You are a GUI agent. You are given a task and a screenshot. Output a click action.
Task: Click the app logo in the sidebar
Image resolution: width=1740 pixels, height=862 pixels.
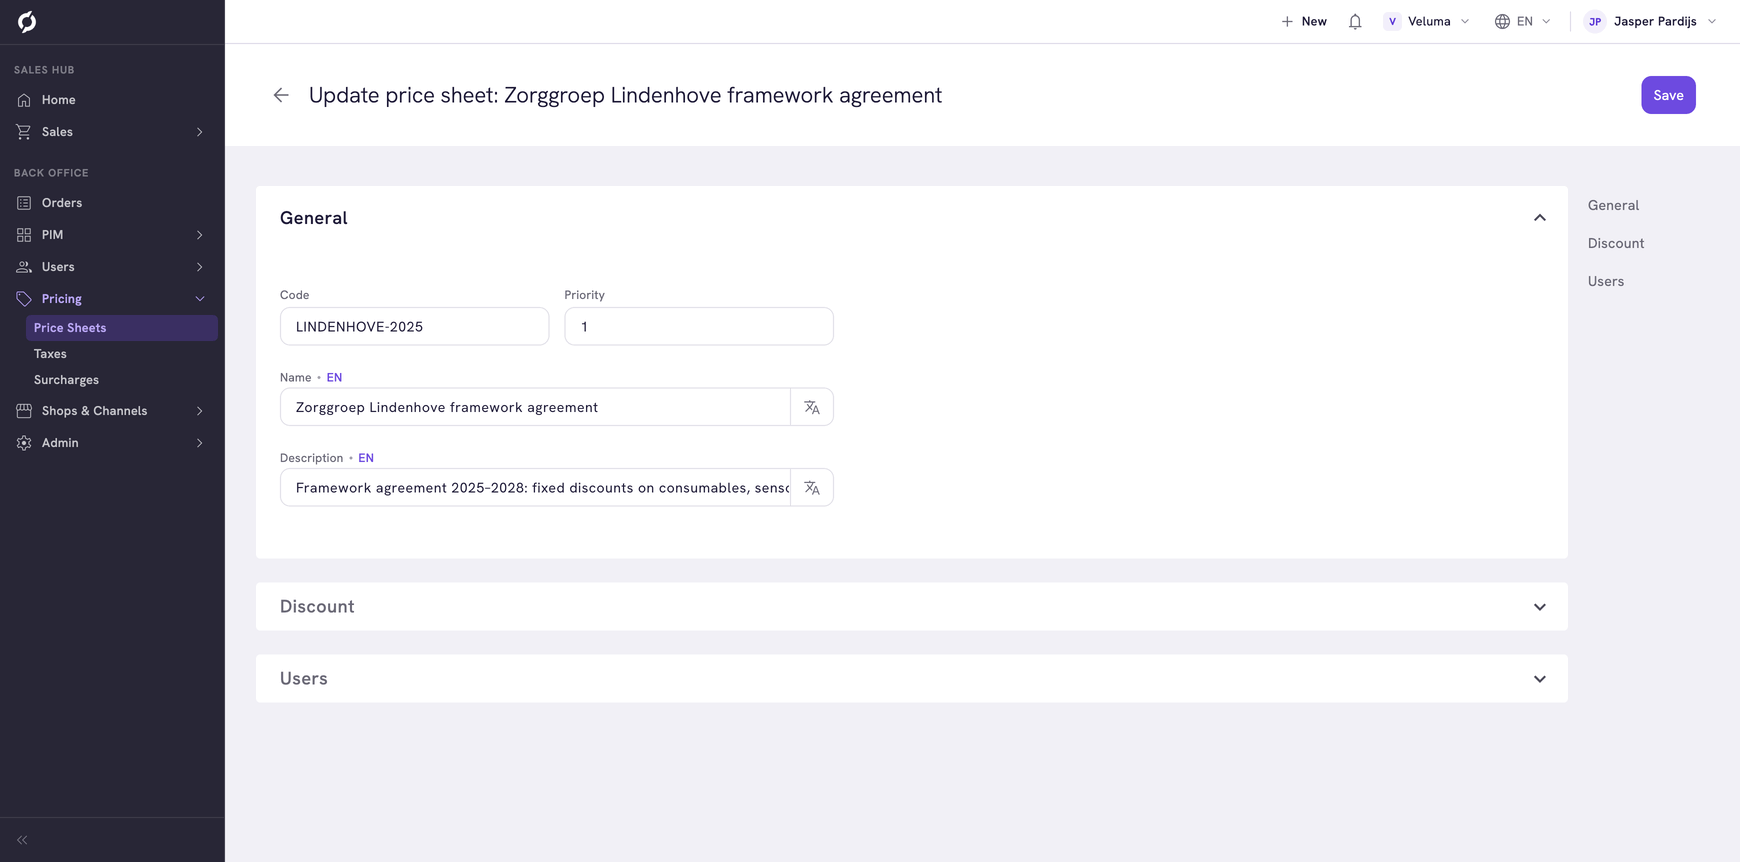click(x=27, y=21)
